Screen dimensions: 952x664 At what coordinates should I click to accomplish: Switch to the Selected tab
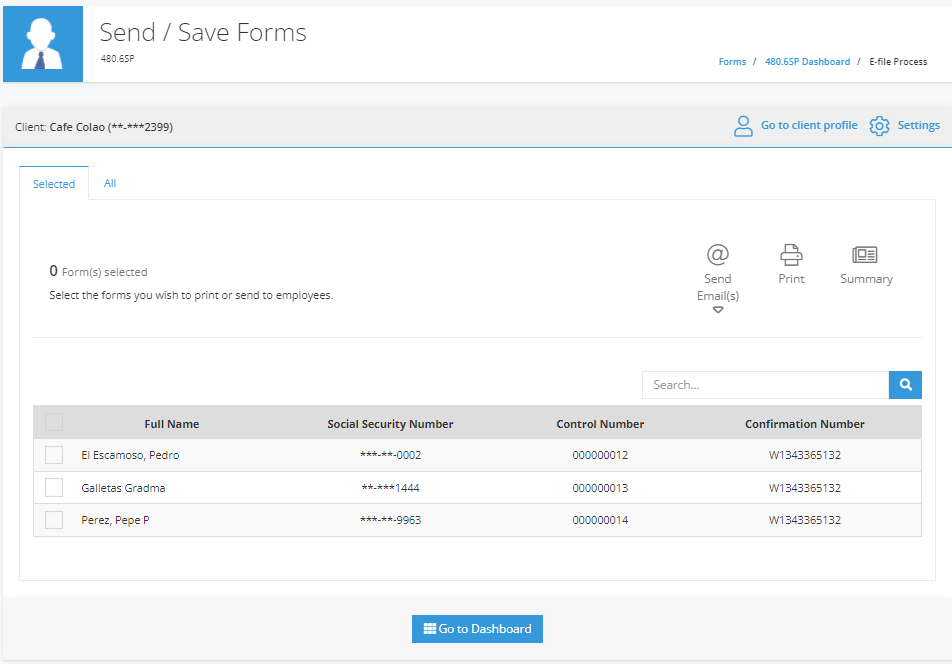pyautogui.click(x=54, y=183)
